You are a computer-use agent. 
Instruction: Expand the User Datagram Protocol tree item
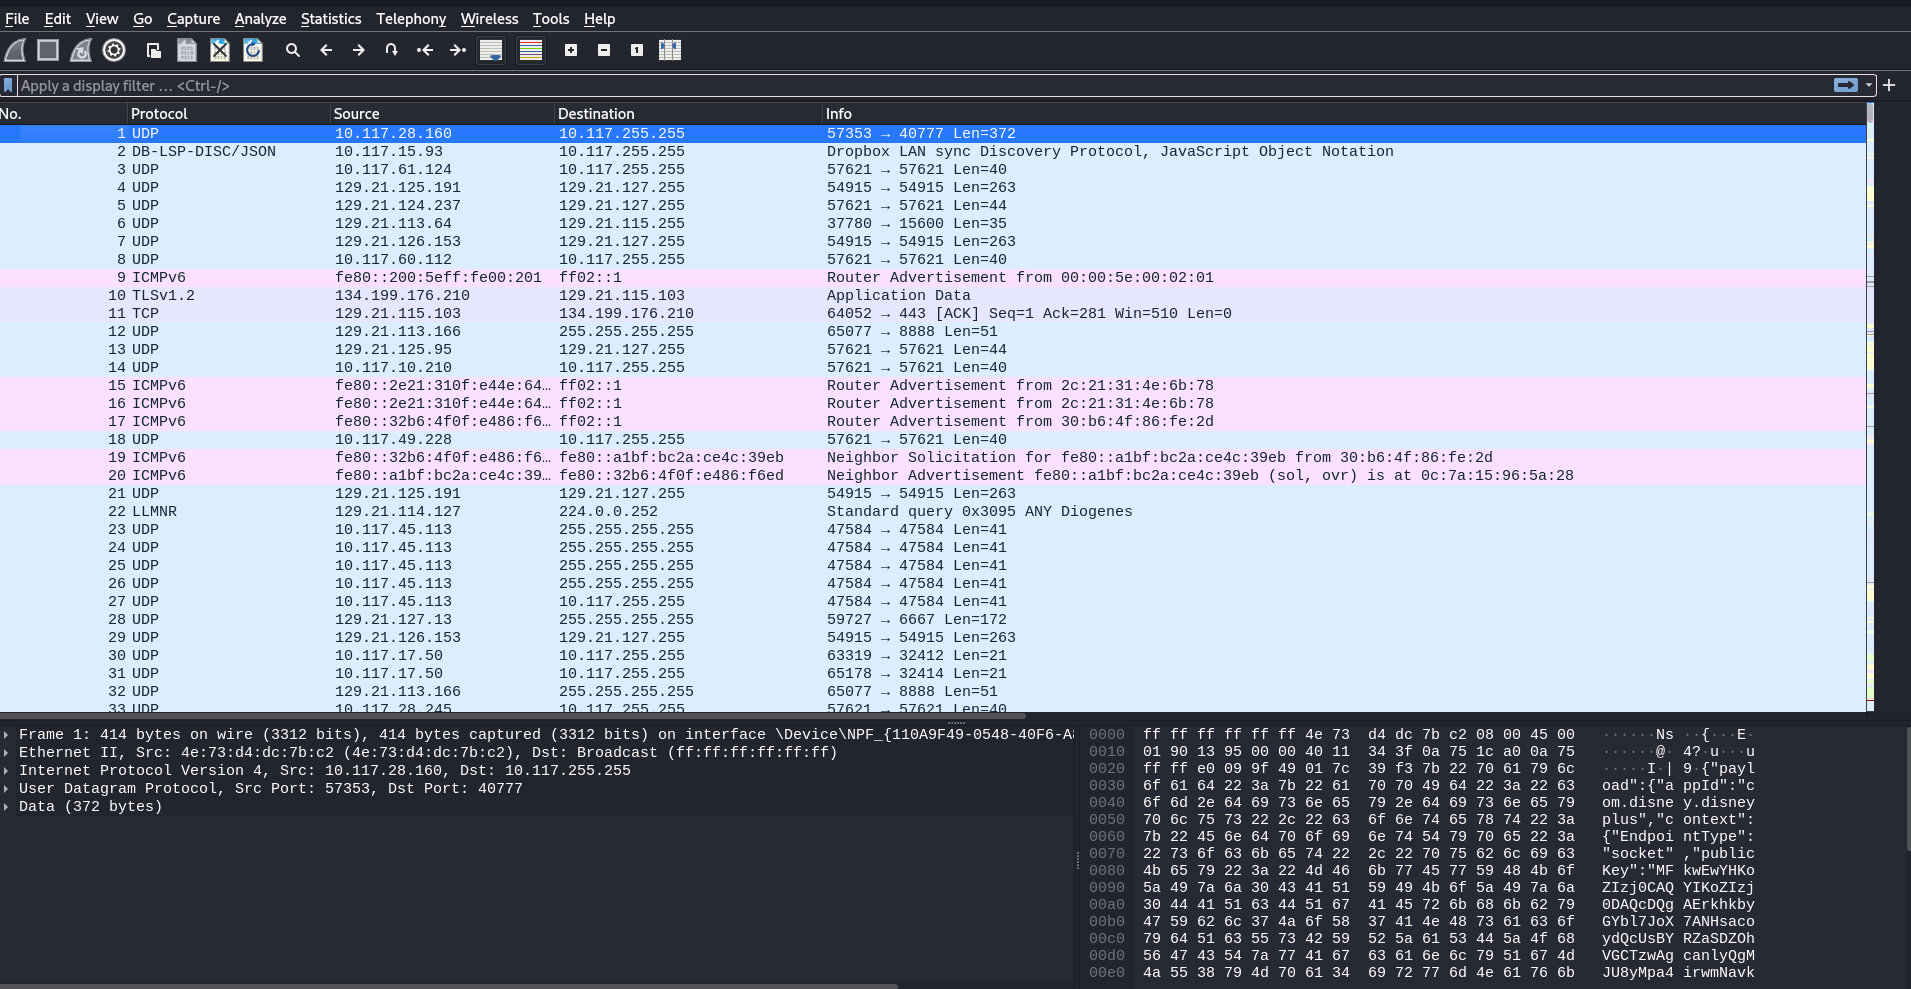click(x=7, y=789)
